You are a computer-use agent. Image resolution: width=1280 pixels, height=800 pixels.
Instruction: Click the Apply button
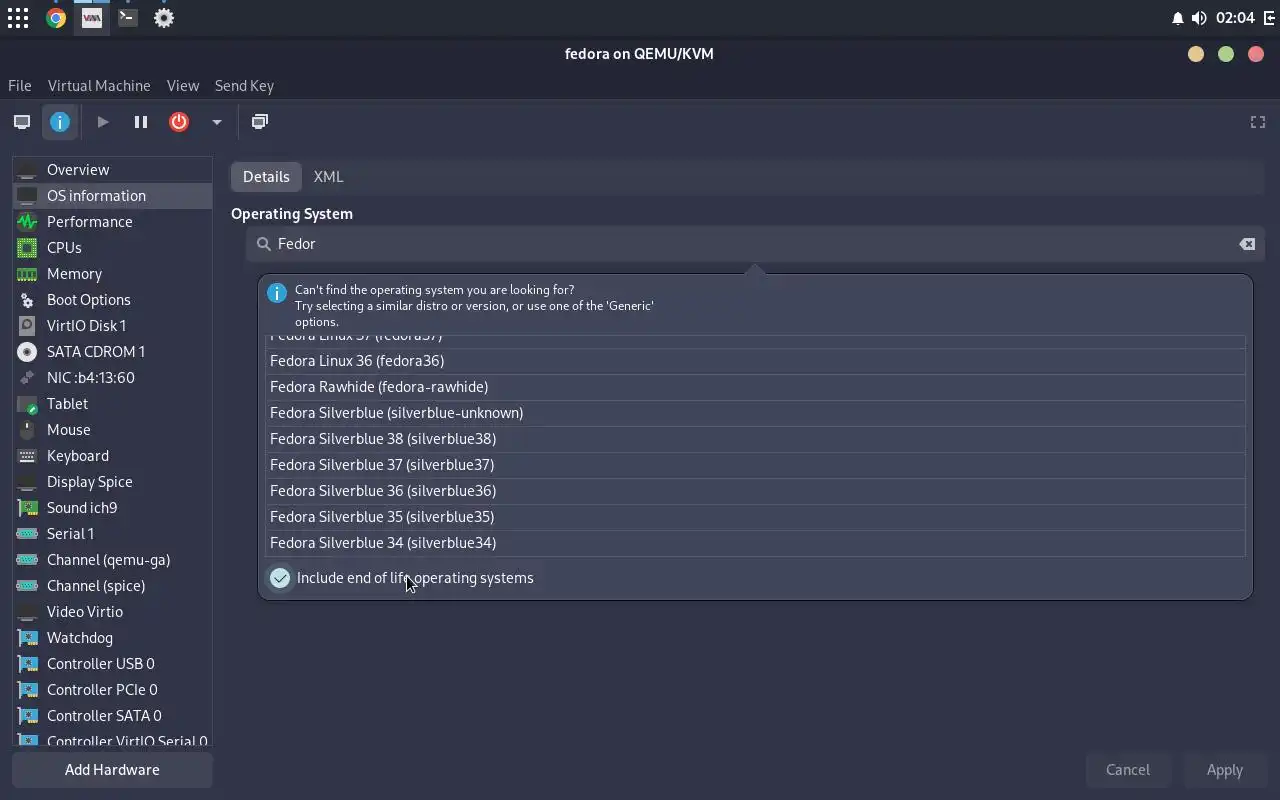1224,770
